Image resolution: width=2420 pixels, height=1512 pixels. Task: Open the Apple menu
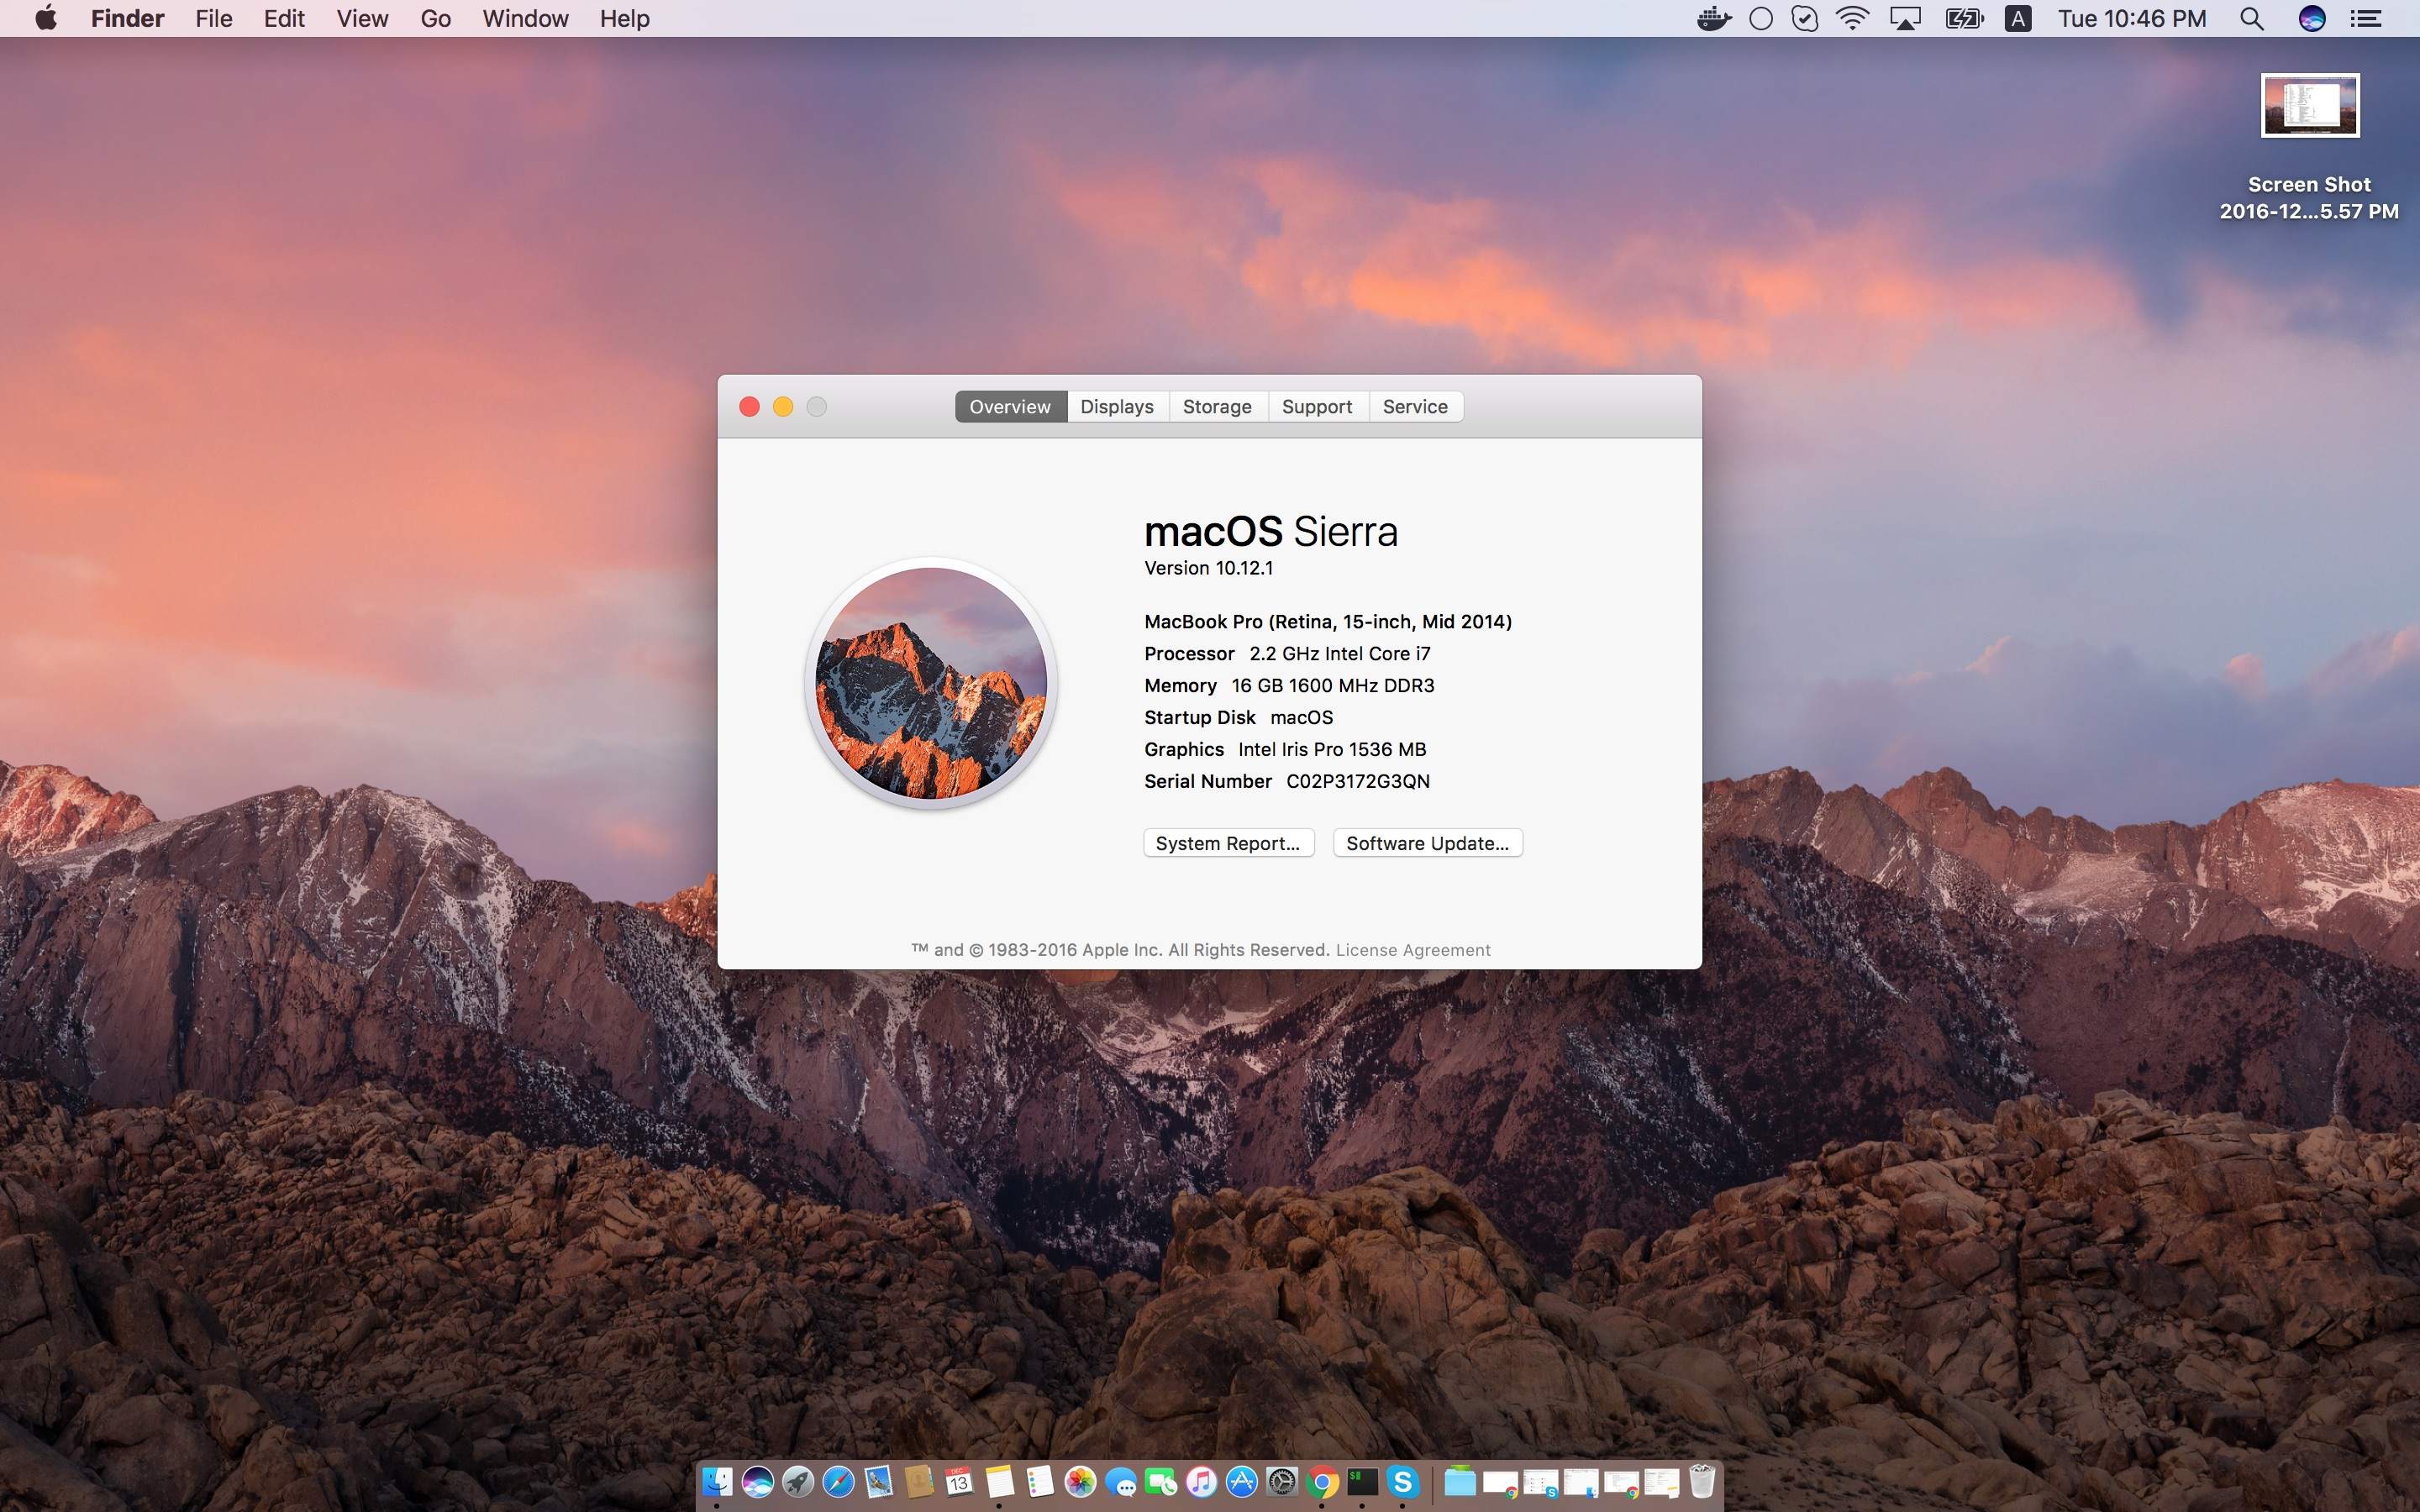tap(45, 18)
